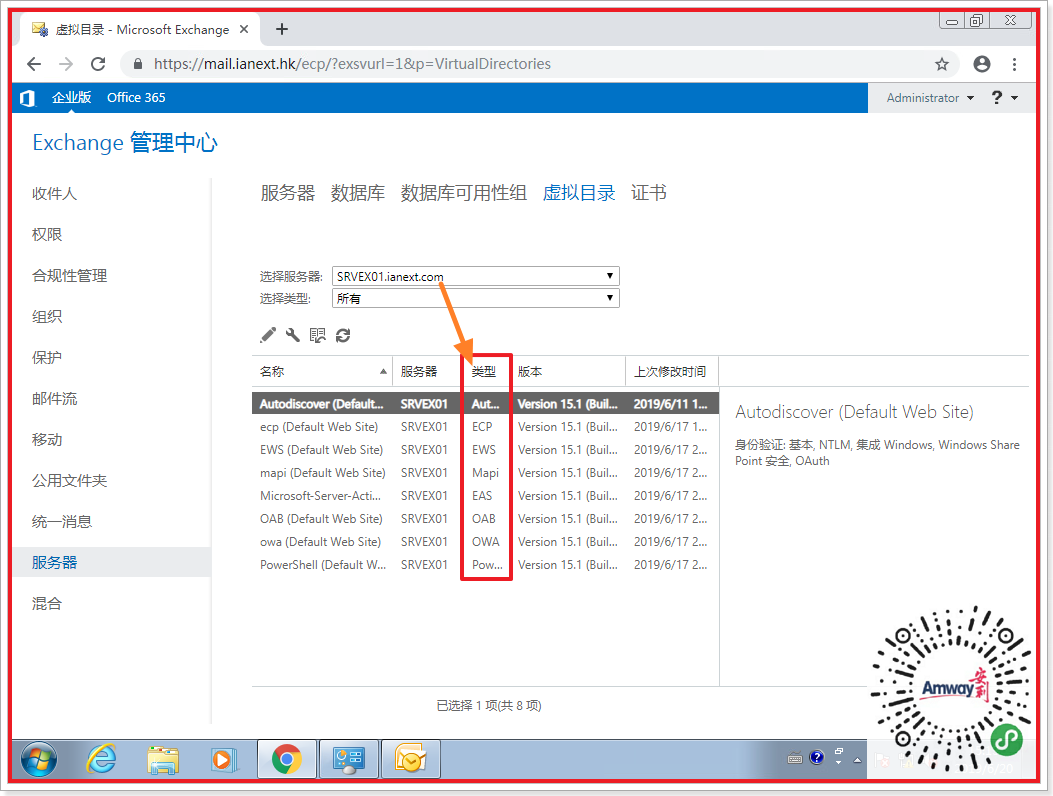Click the 企业版 link in header
1053x796 pixels.
(72, 97)
